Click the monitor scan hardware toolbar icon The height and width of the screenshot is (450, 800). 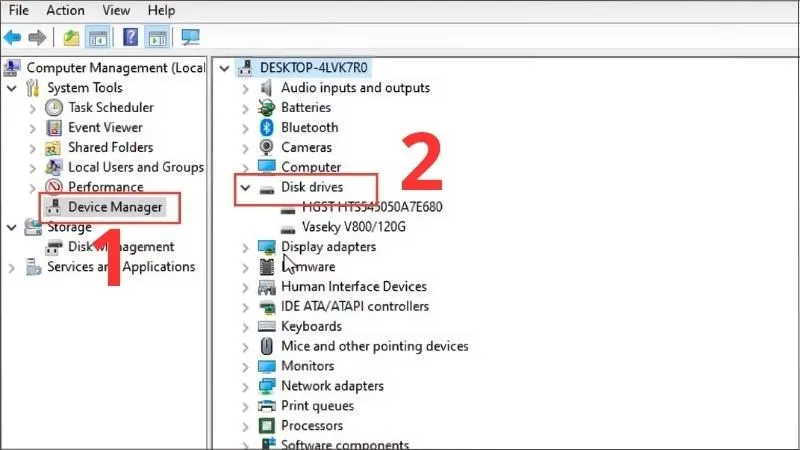190,38
